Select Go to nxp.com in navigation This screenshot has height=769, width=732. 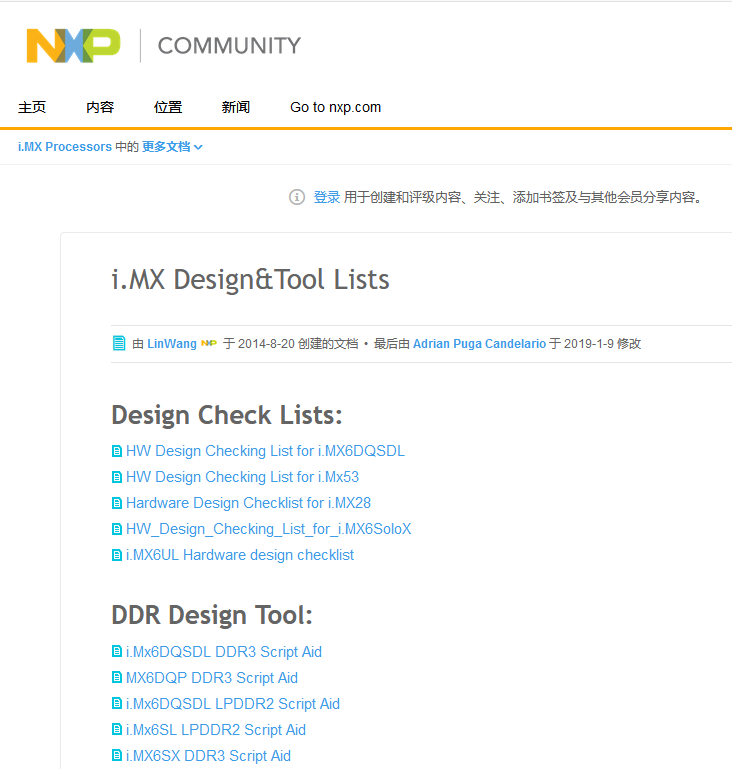coord(335,107)
